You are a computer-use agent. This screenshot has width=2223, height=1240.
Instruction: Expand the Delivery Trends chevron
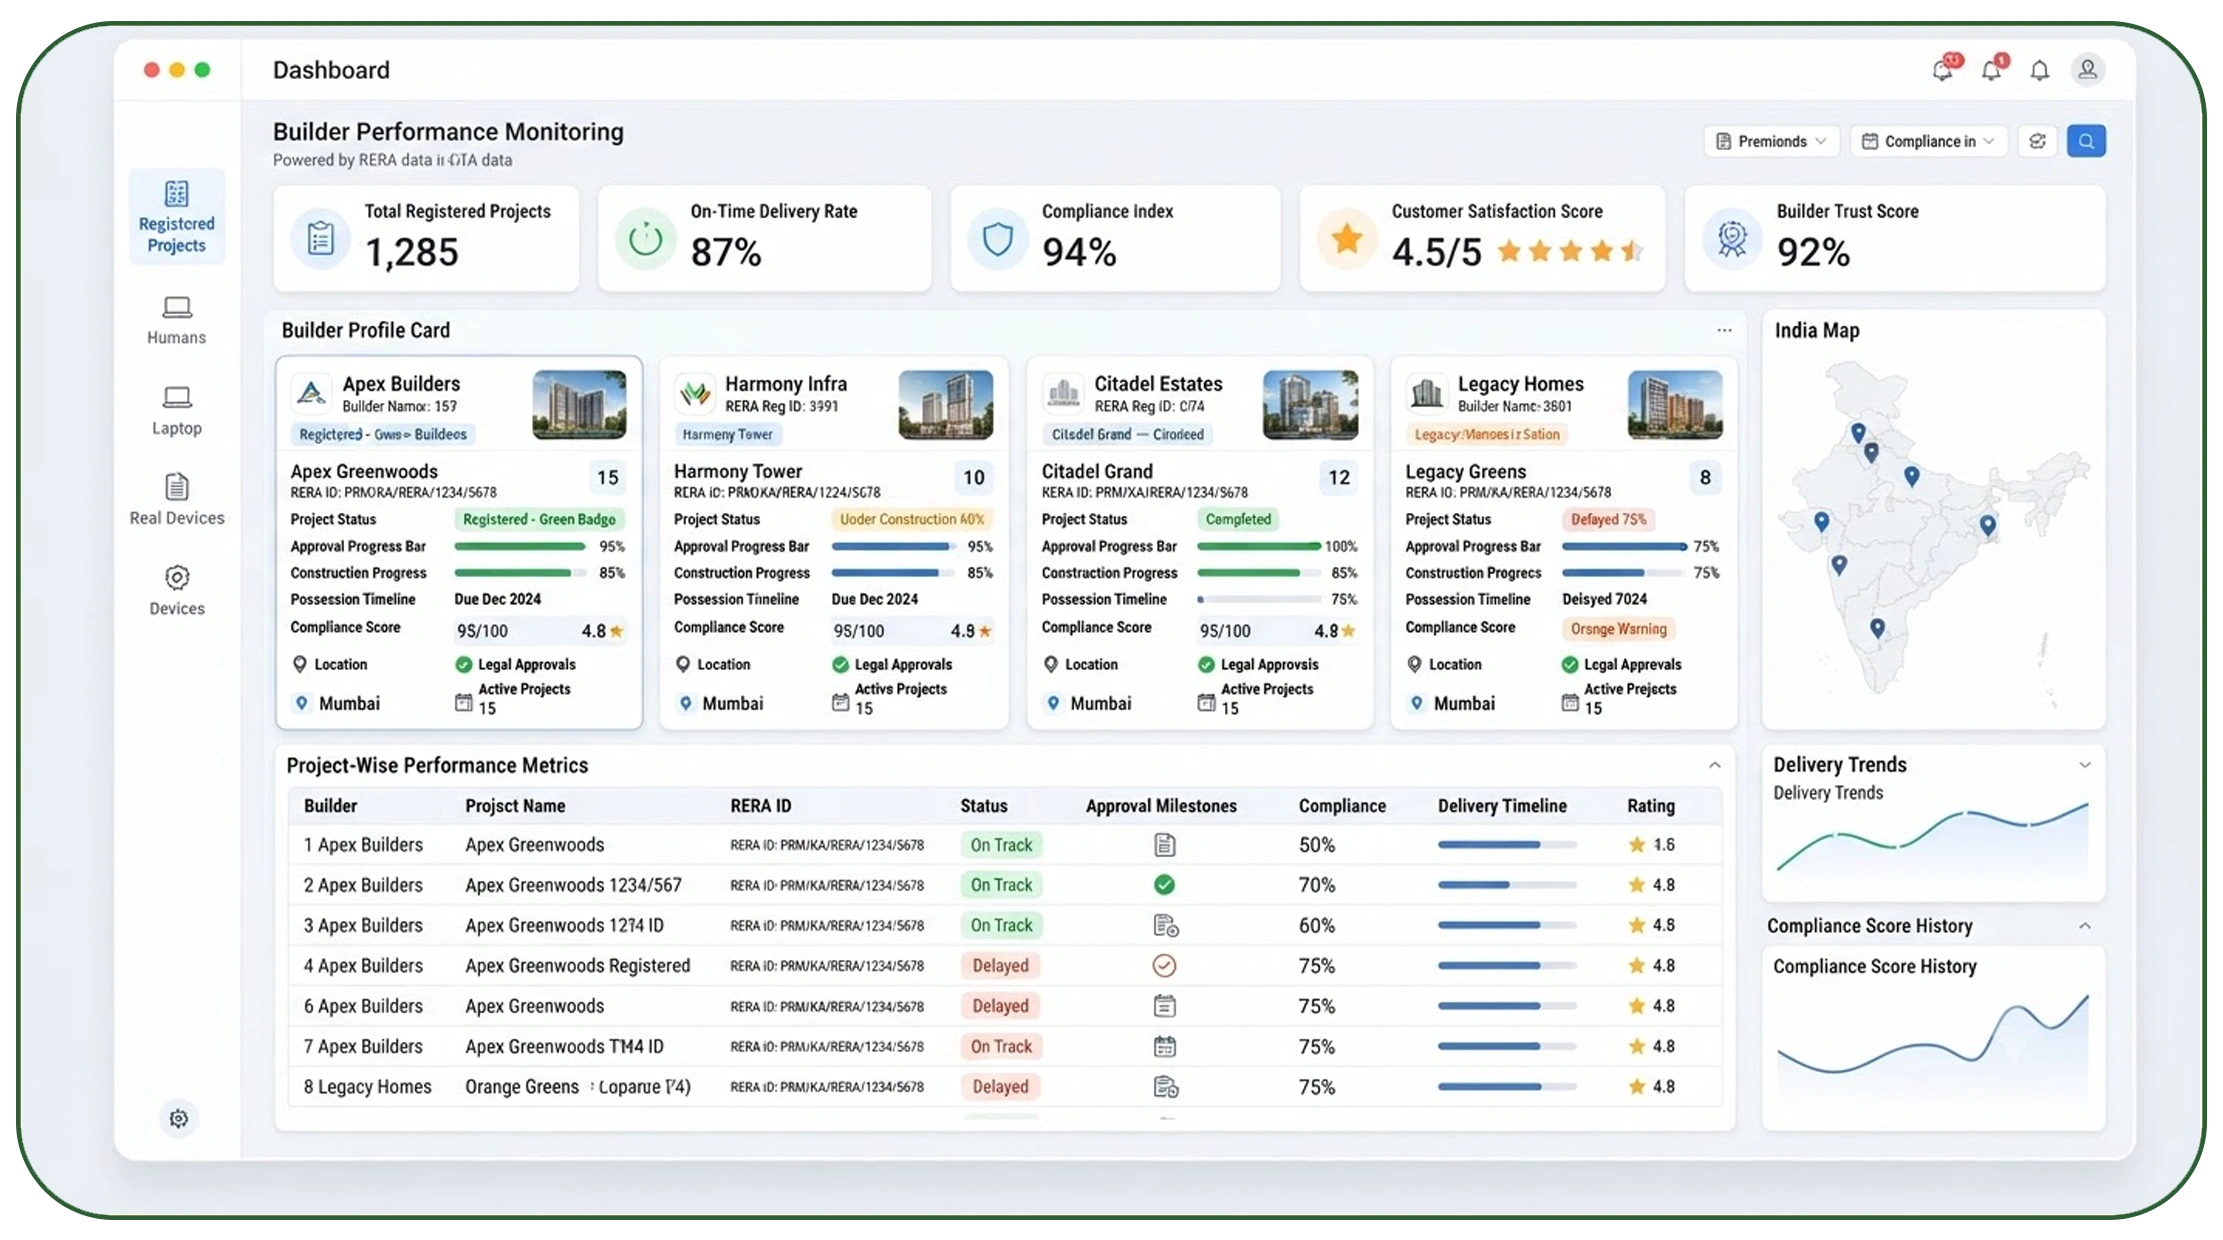[x=2085, y=765]
